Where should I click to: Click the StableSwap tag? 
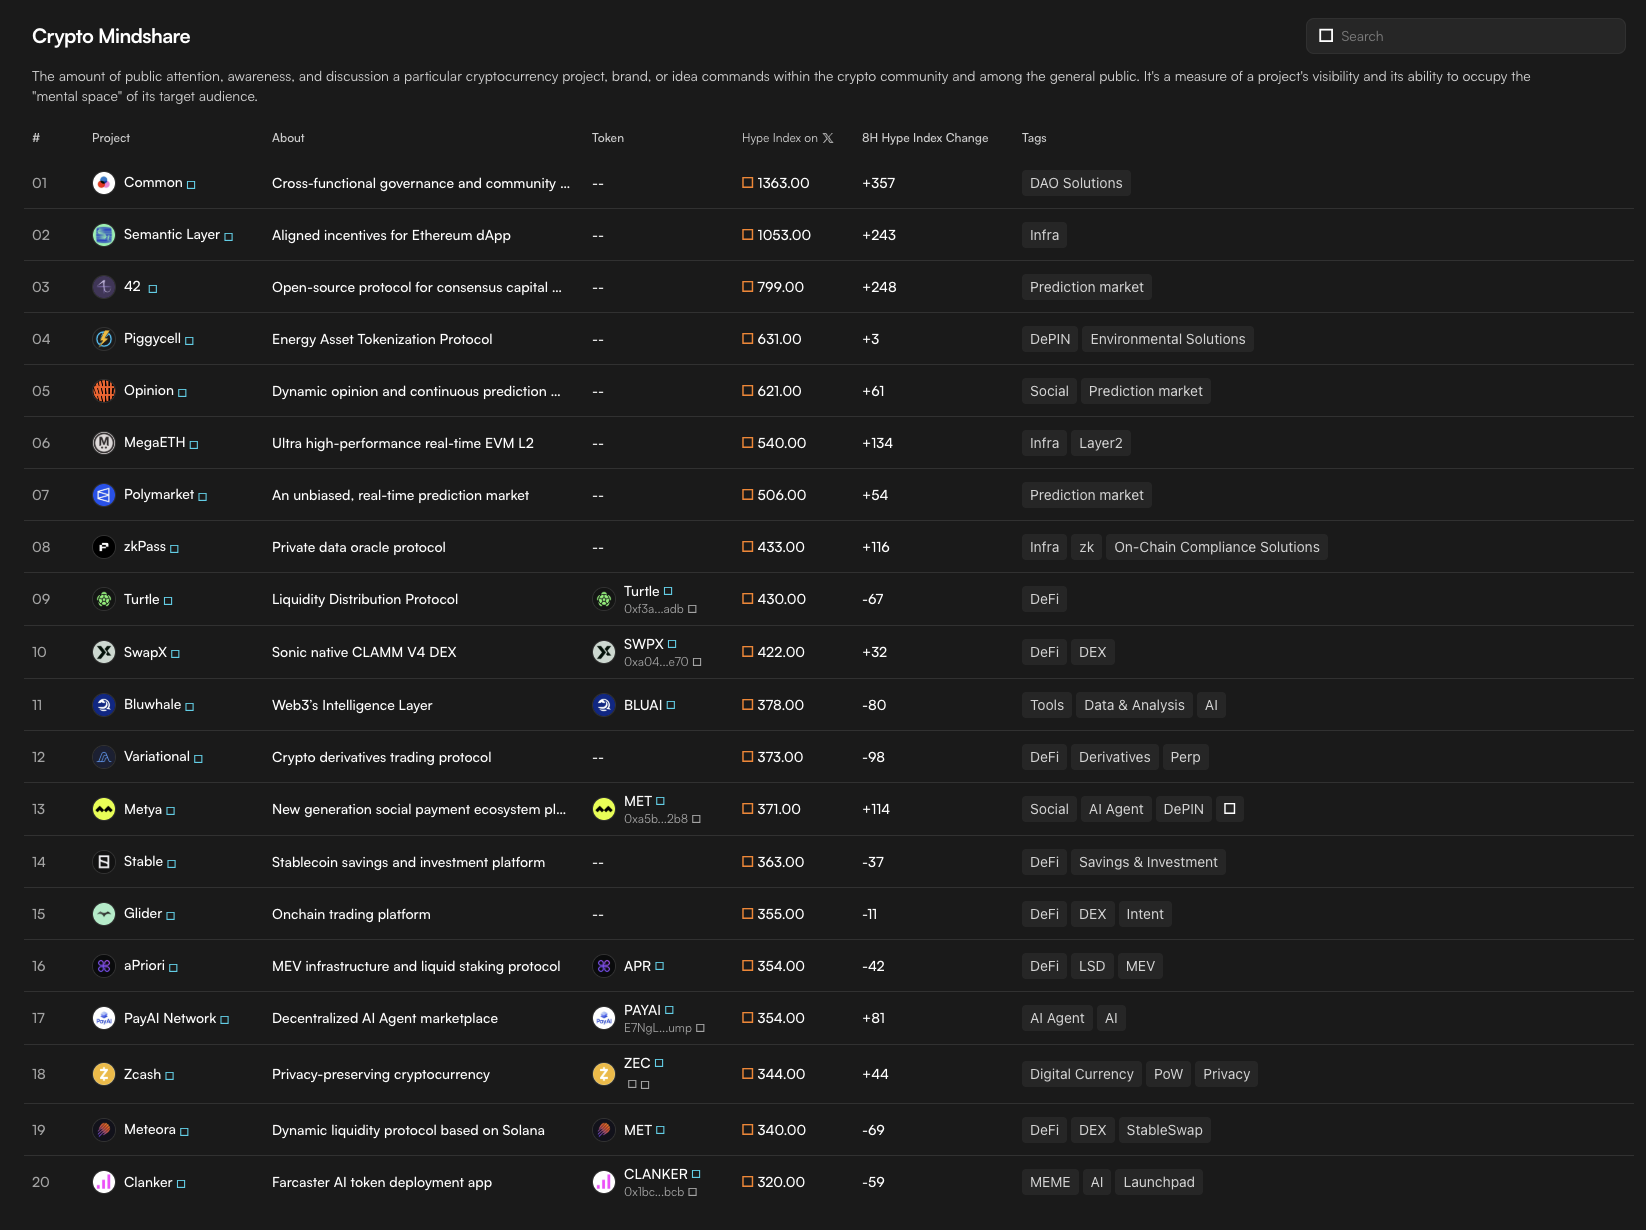click(1165, 1130)
